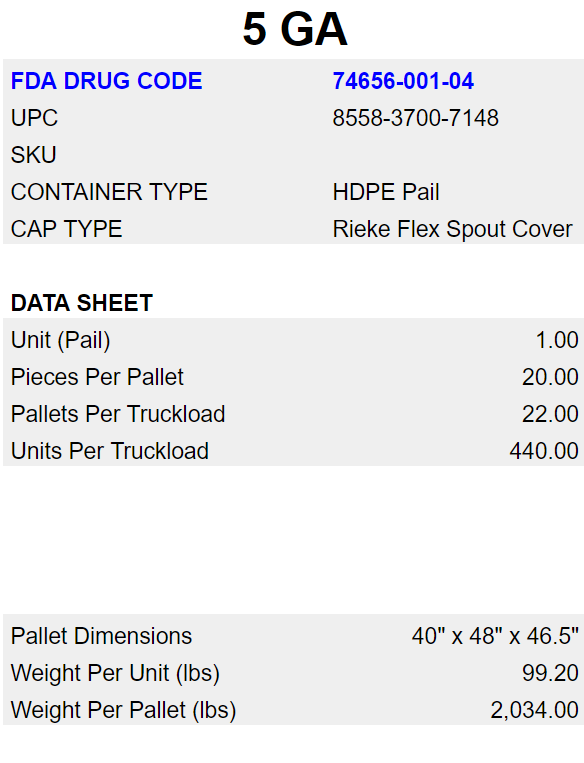Click the Units Per Truckload label
Screen dimensions: 584x763
point(110,451)
